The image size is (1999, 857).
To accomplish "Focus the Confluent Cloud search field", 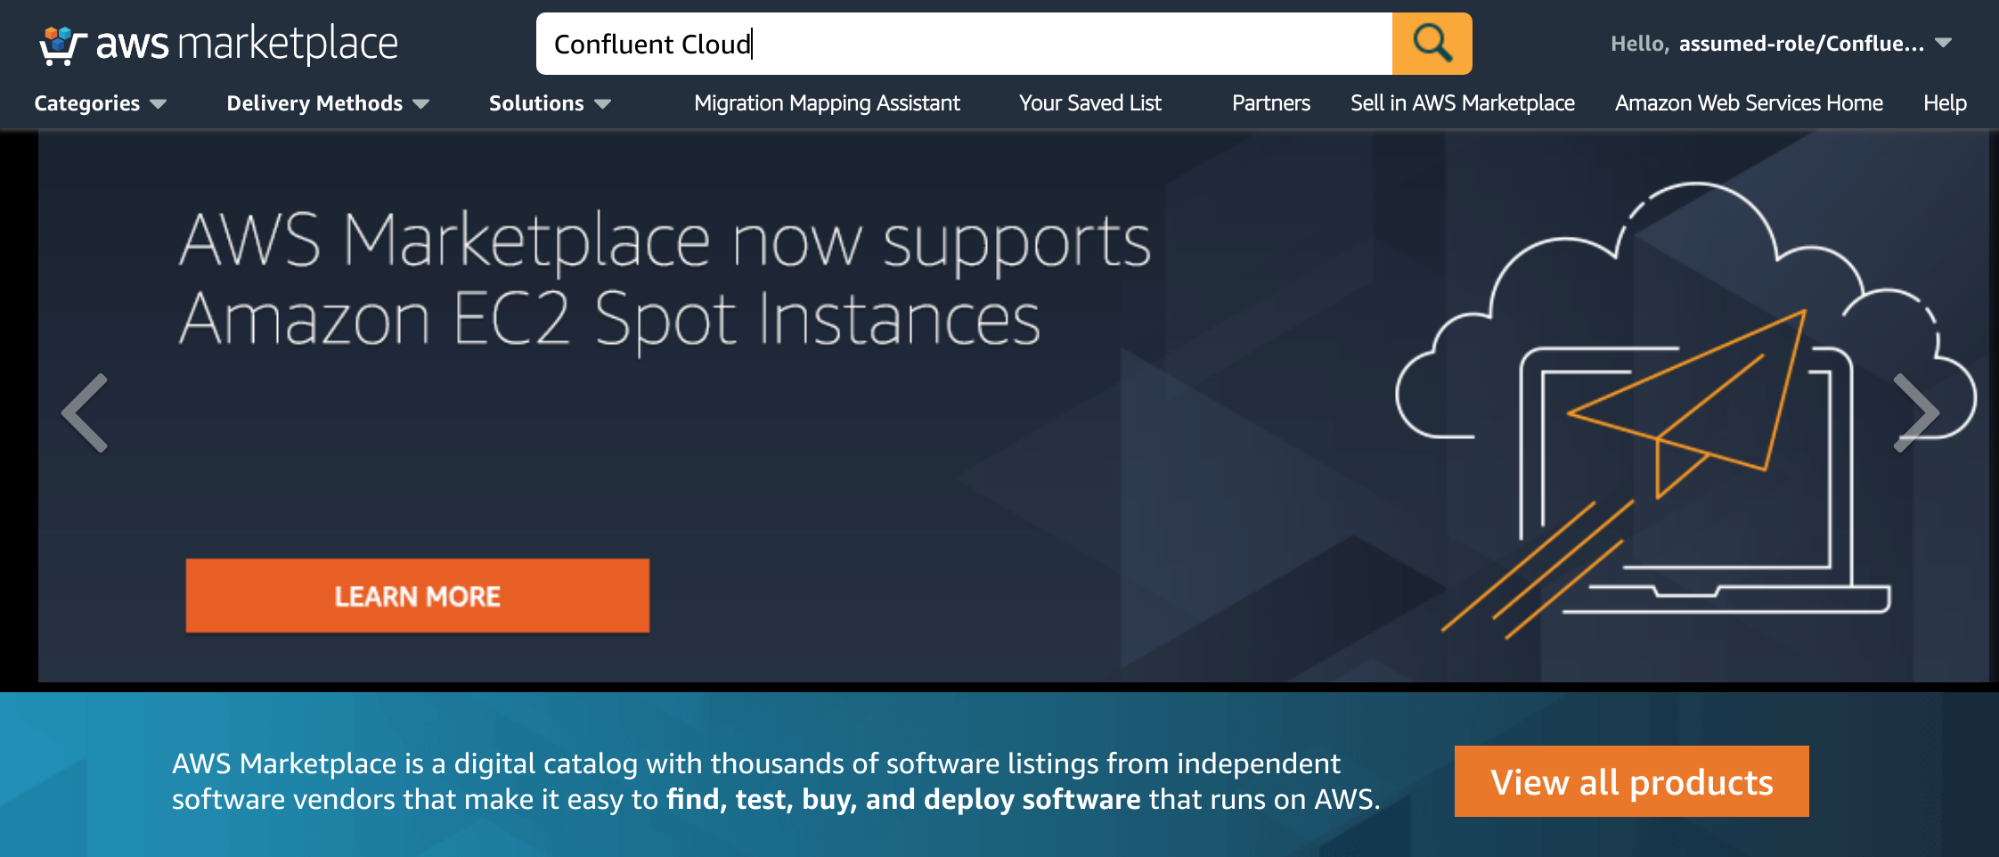I will click(x=964, y=44).
